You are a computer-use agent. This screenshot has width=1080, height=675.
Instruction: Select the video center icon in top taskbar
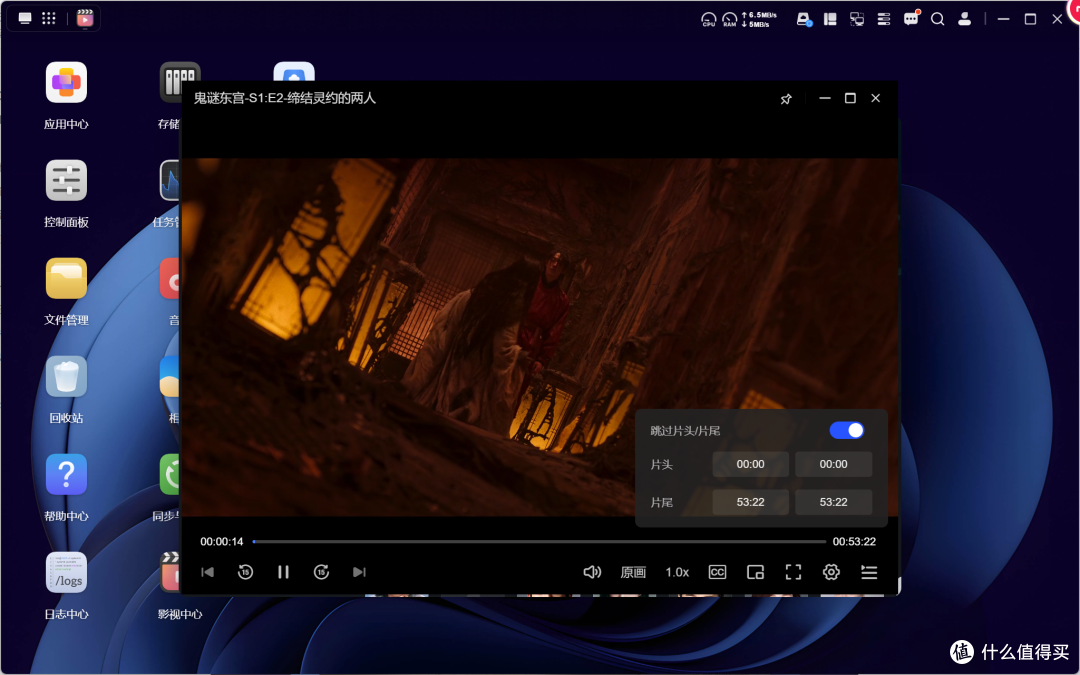[x=85, y=18]
